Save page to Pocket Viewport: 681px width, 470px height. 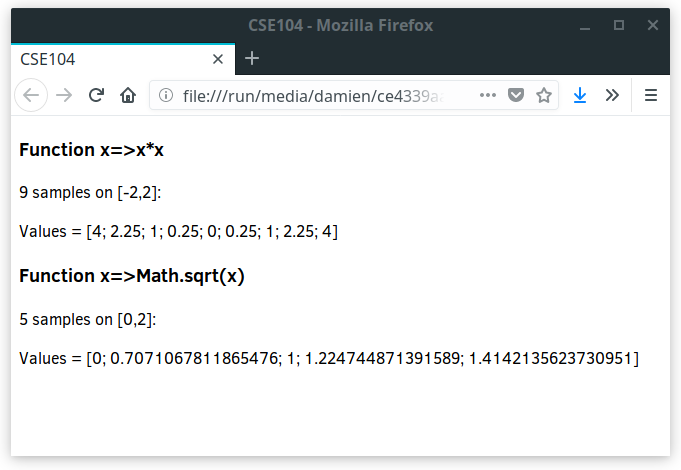(516, 95)
